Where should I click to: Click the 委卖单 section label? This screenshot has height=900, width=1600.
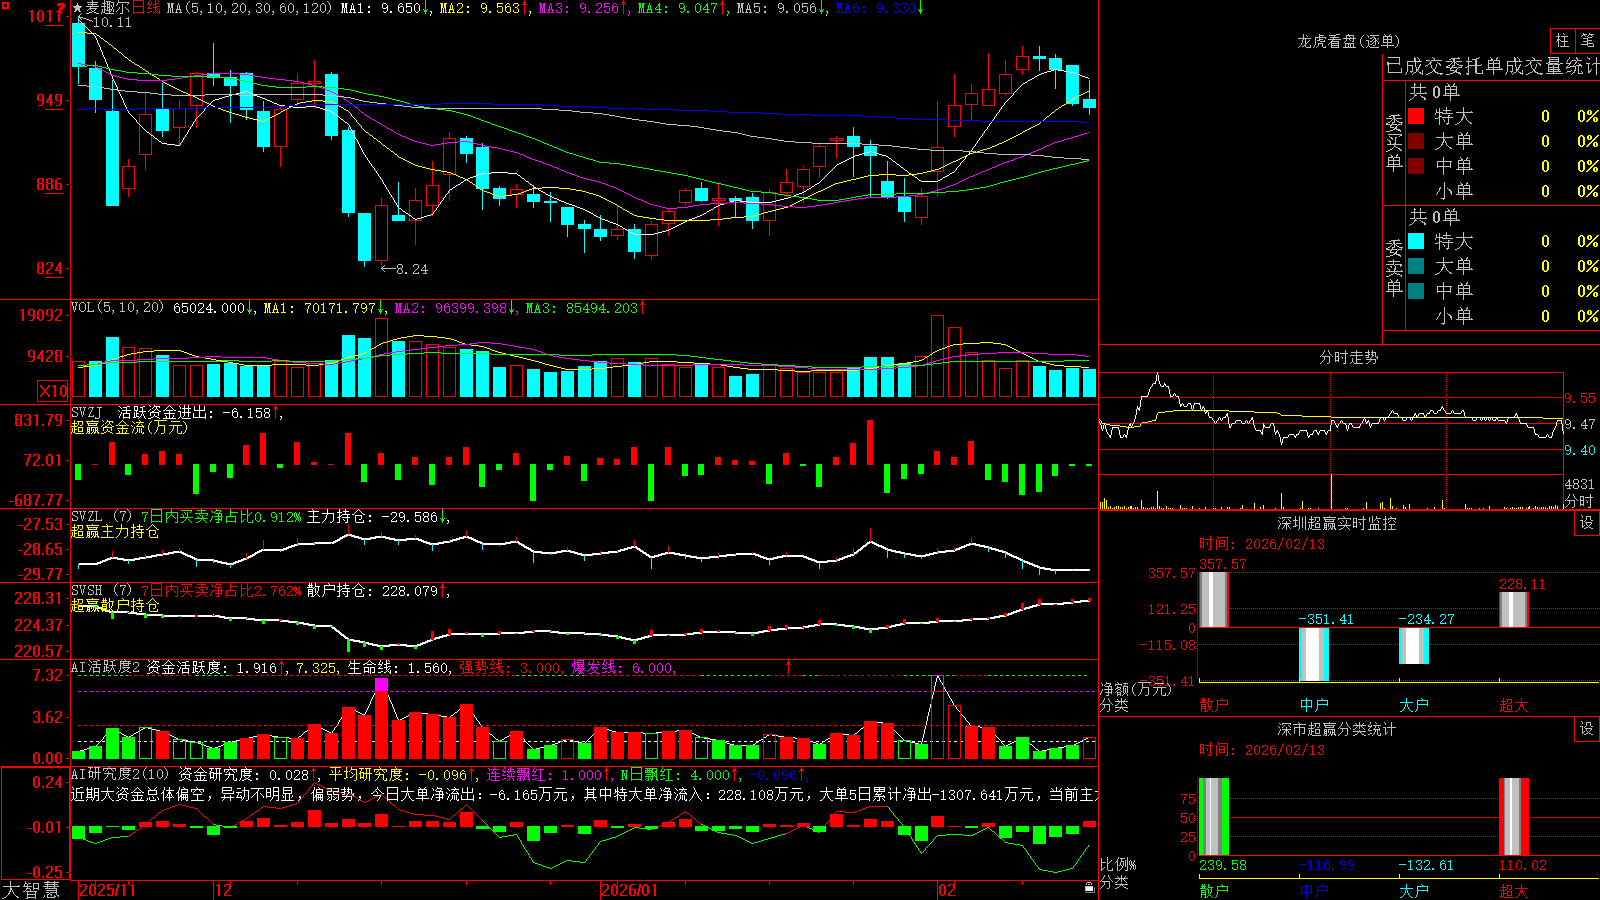pos(1394,267)
